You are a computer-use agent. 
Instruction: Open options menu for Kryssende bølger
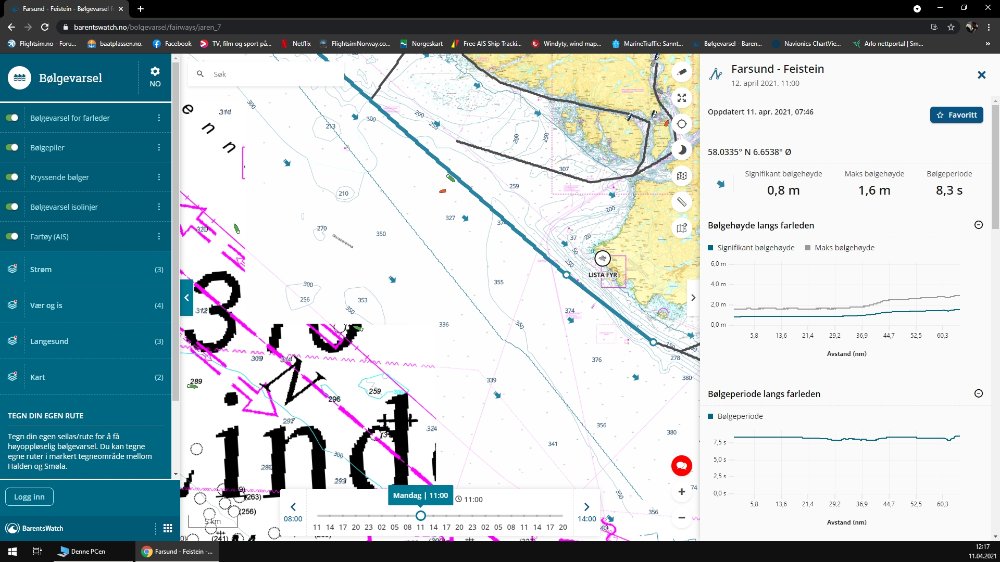pyautogui.click(x=159, y=177)
